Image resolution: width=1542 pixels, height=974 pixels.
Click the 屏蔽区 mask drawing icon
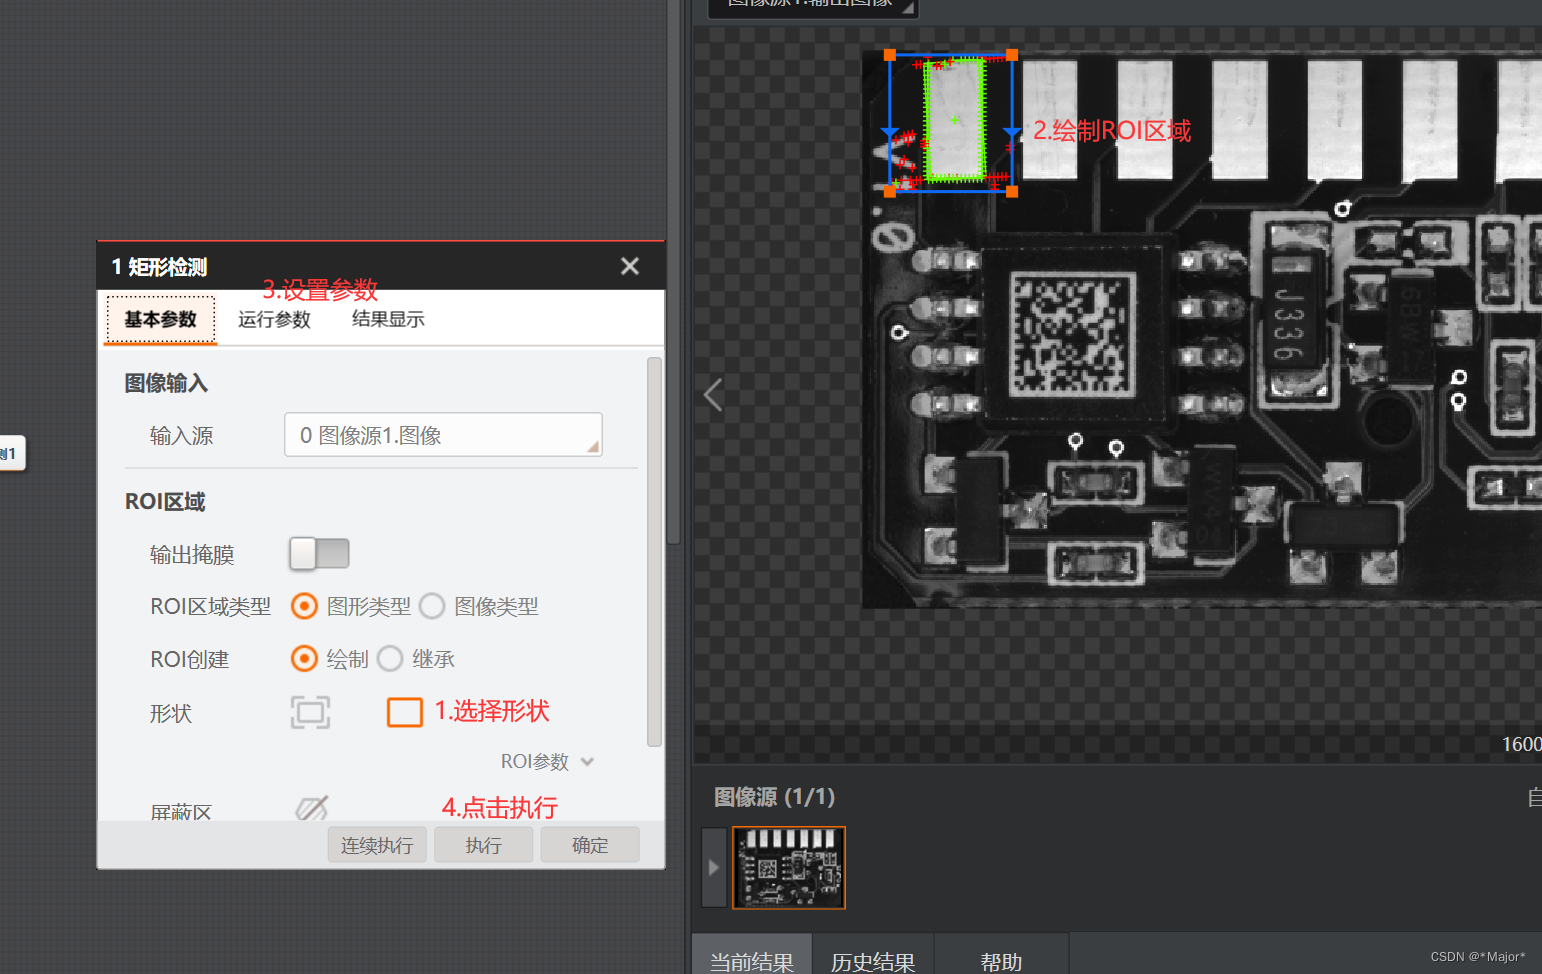tap(312, 808)
